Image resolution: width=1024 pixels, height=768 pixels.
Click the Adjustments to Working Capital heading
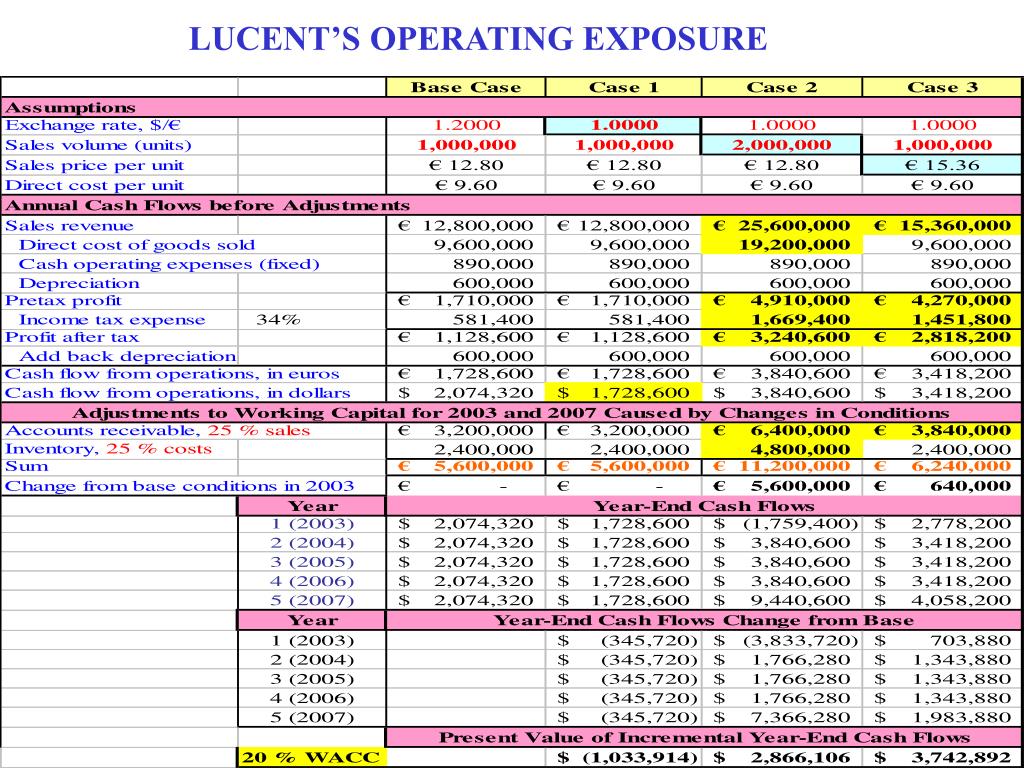511,413
